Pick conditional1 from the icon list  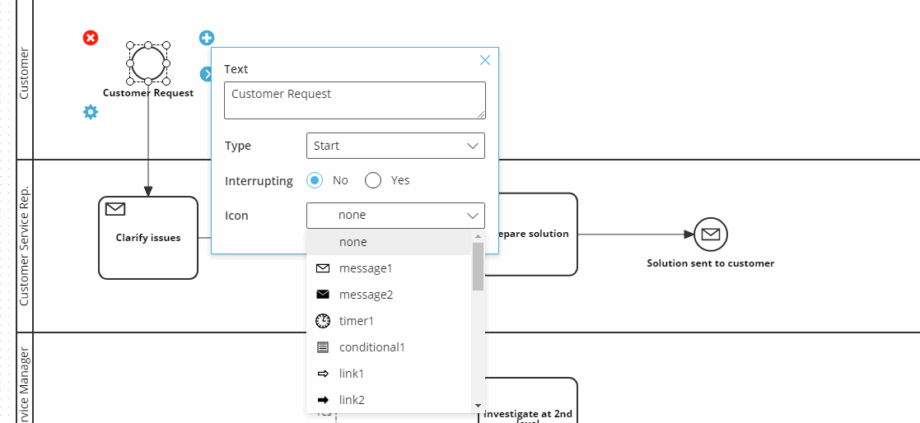[371, 347]
